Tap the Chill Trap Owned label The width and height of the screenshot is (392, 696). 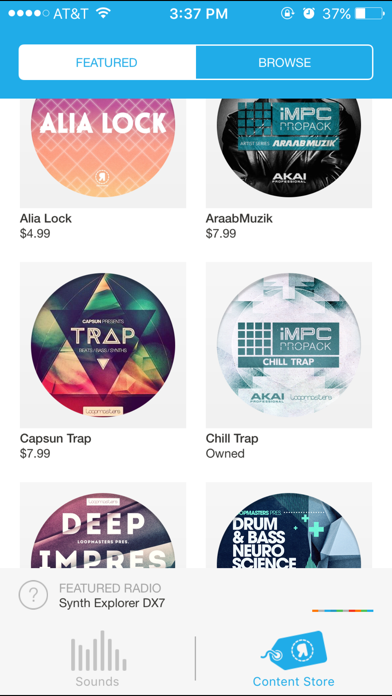coord(225,454)
